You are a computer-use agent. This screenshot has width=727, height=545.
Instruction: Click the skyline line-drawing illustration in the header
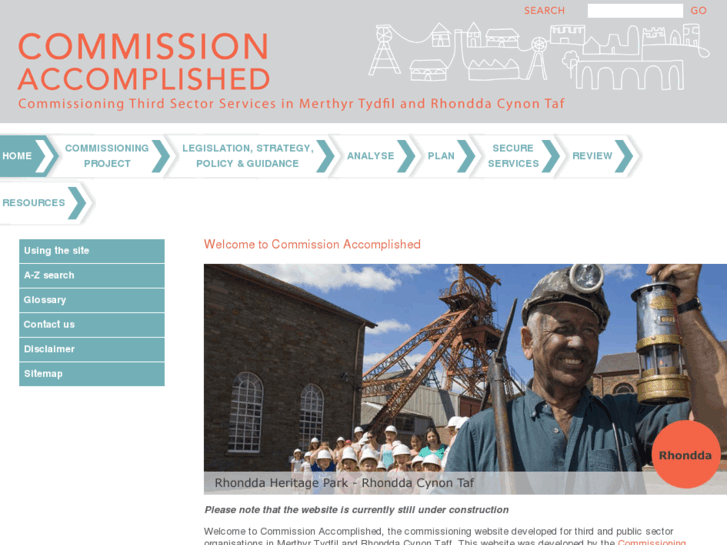coord(539,56)
